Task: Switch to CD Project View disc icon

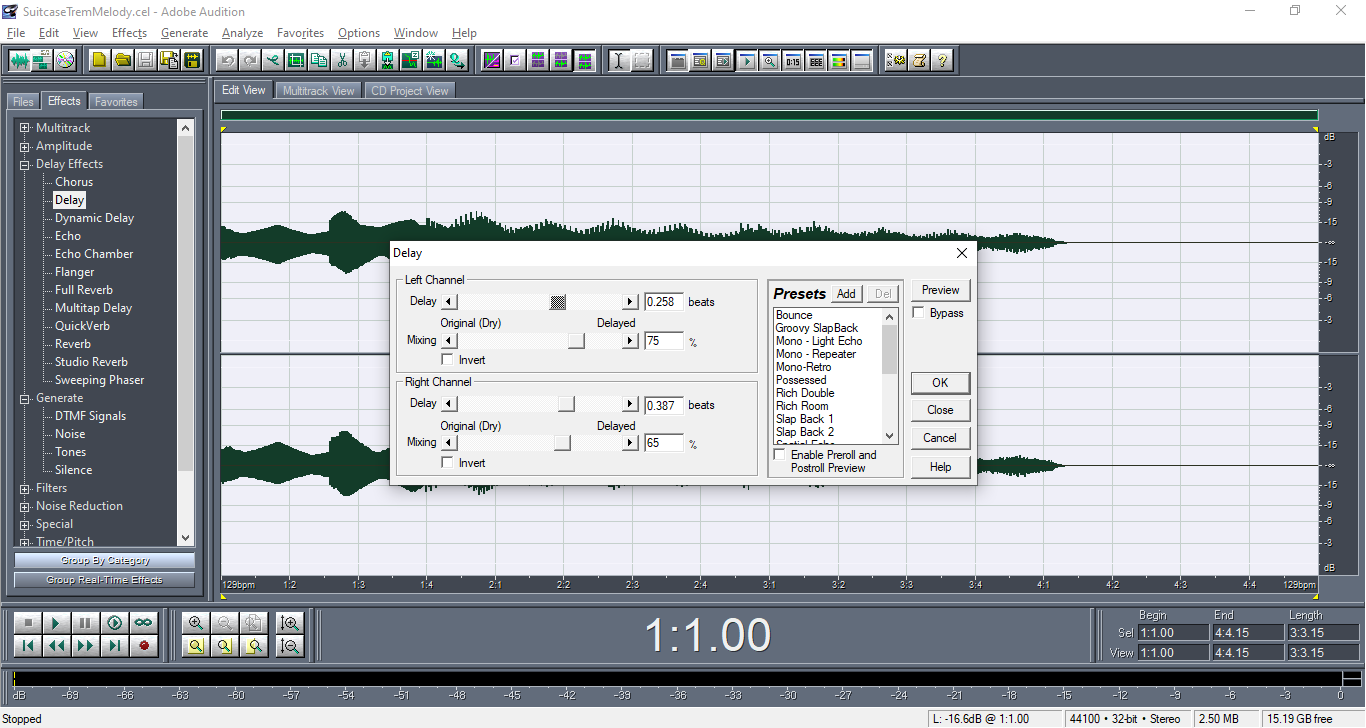Action: (65, 60)
